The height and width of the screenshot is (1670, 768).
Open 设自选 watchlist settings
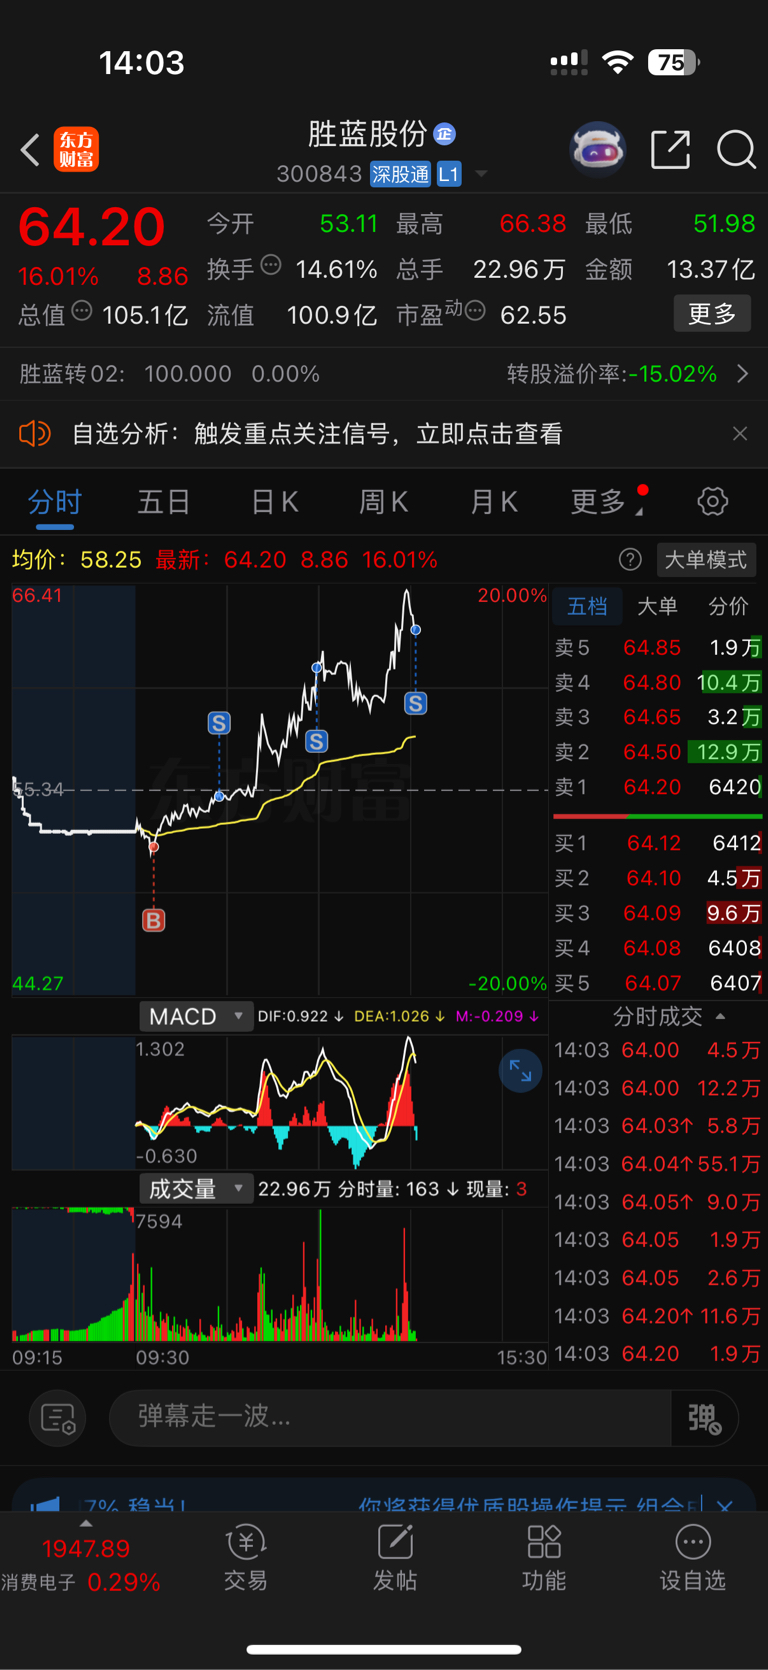tap(692, 1558)
